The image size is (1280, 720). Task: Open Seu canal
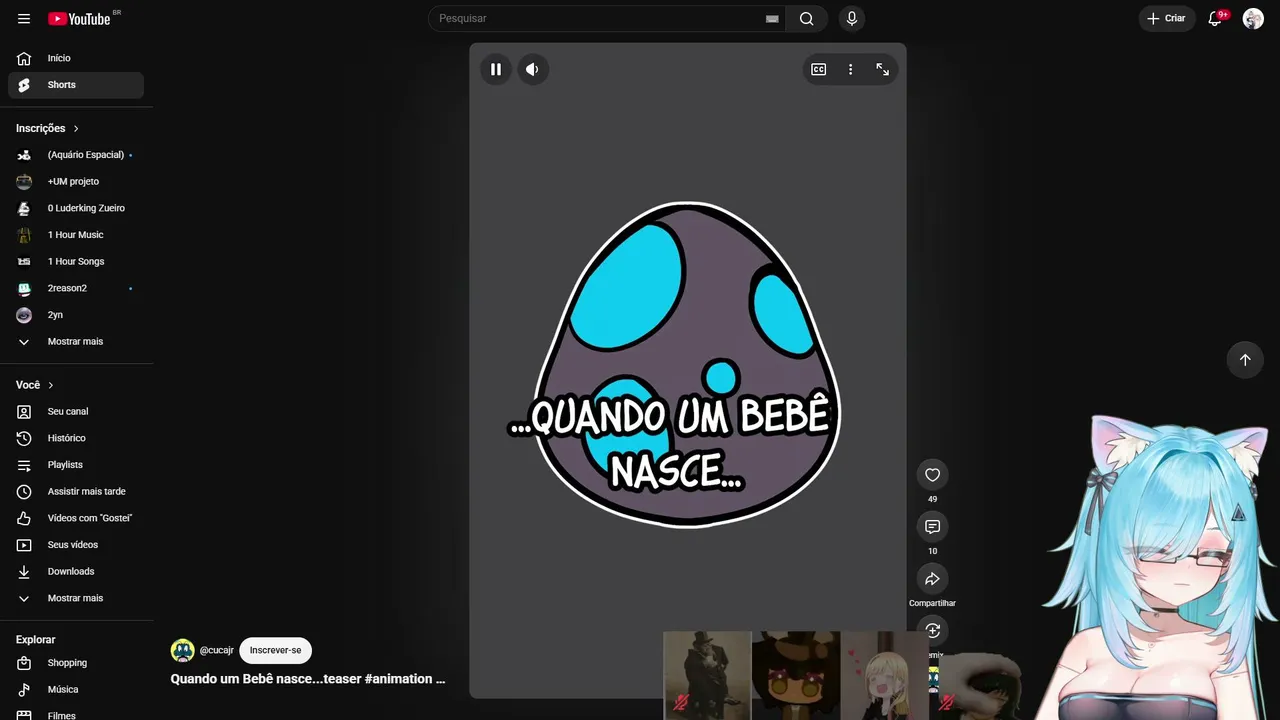tap(76, 411)
